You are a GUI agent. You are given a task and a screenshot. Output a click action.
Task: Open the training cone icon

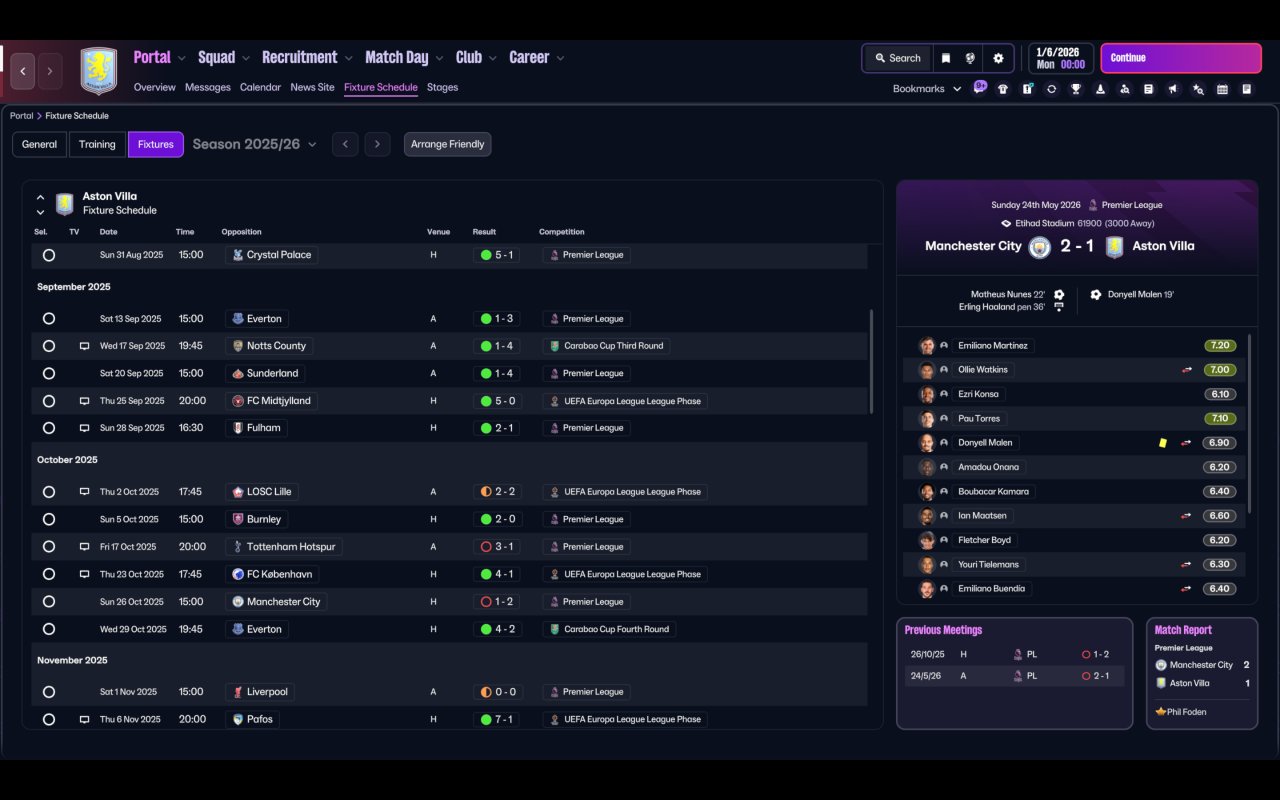pyautogui.click(x=1100, y=89)
